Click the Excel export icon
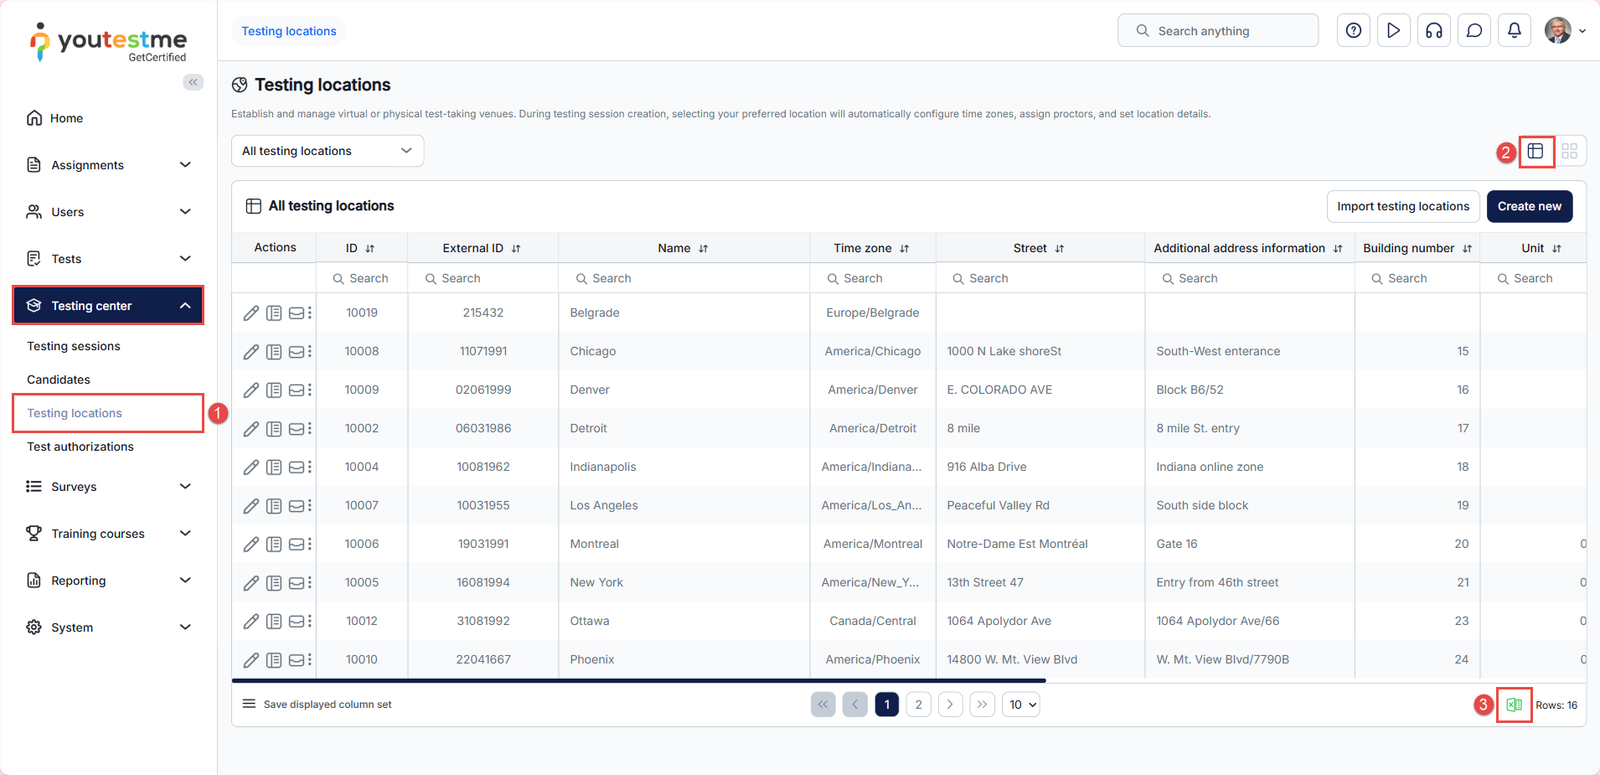1600x775 pixels. (x=1514, y=705)
